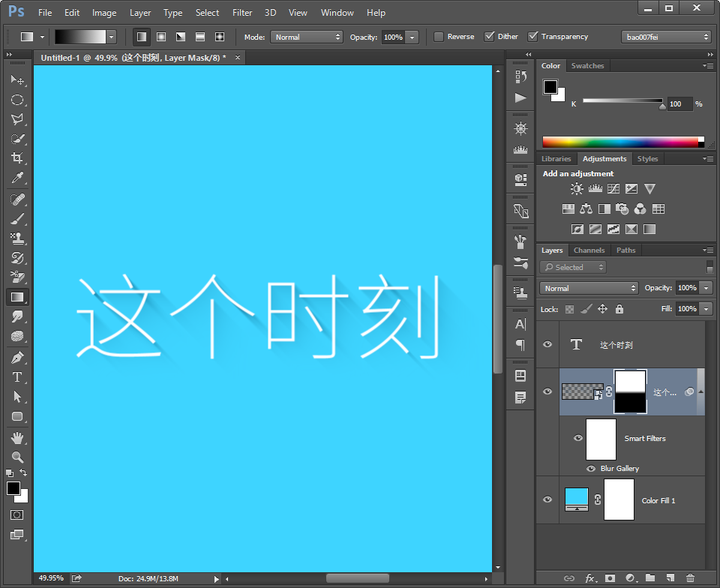Hide the Smart Filters
Screen dimensions: 720x588
pos(578,438)
